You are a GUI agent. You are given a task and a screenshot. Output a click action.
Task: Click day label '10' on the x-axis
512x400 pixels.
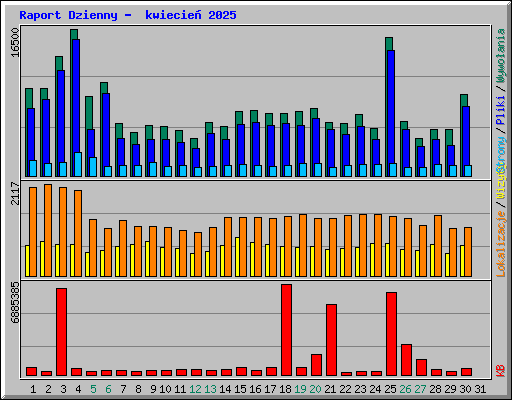pyautogui.click(x=165, y=389)
